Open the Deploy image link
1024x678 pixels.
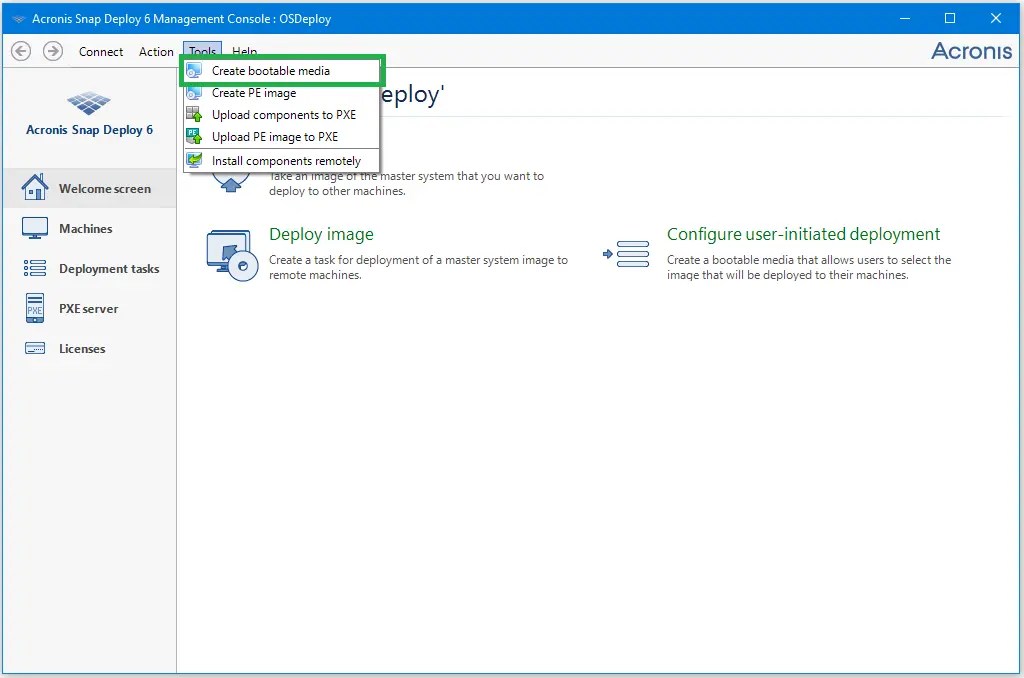321,234
